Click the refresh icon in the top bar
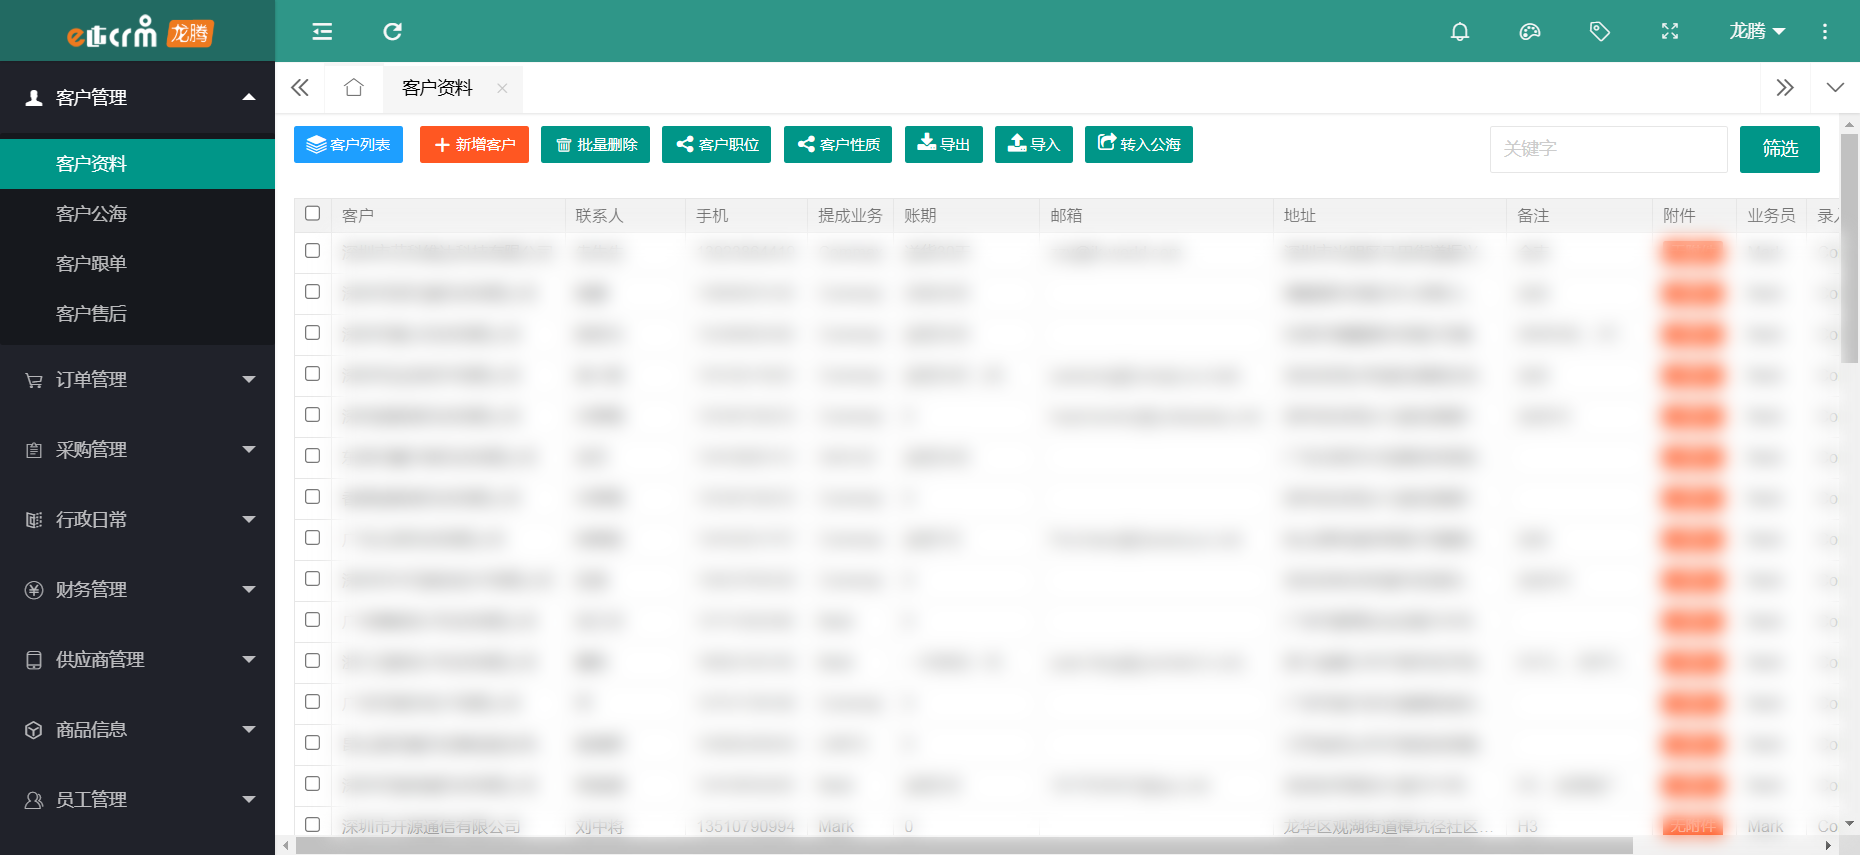 point(392,32)
